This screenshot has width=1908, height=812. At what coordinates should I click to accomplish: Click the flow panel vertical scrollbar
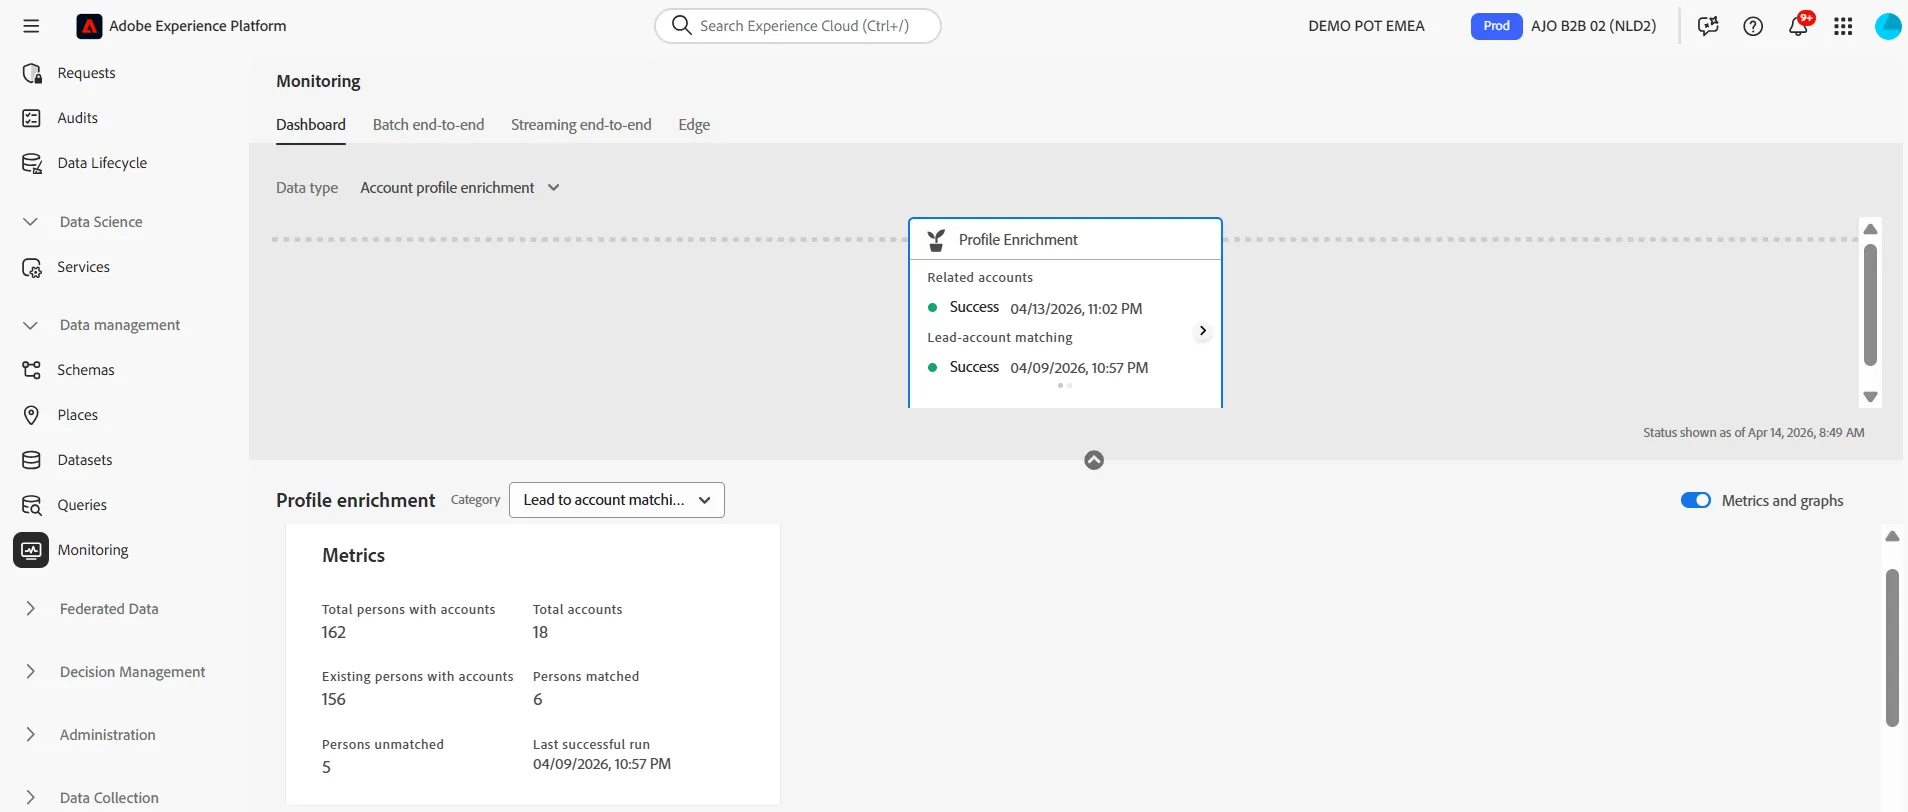click(x=1870, y=305)
